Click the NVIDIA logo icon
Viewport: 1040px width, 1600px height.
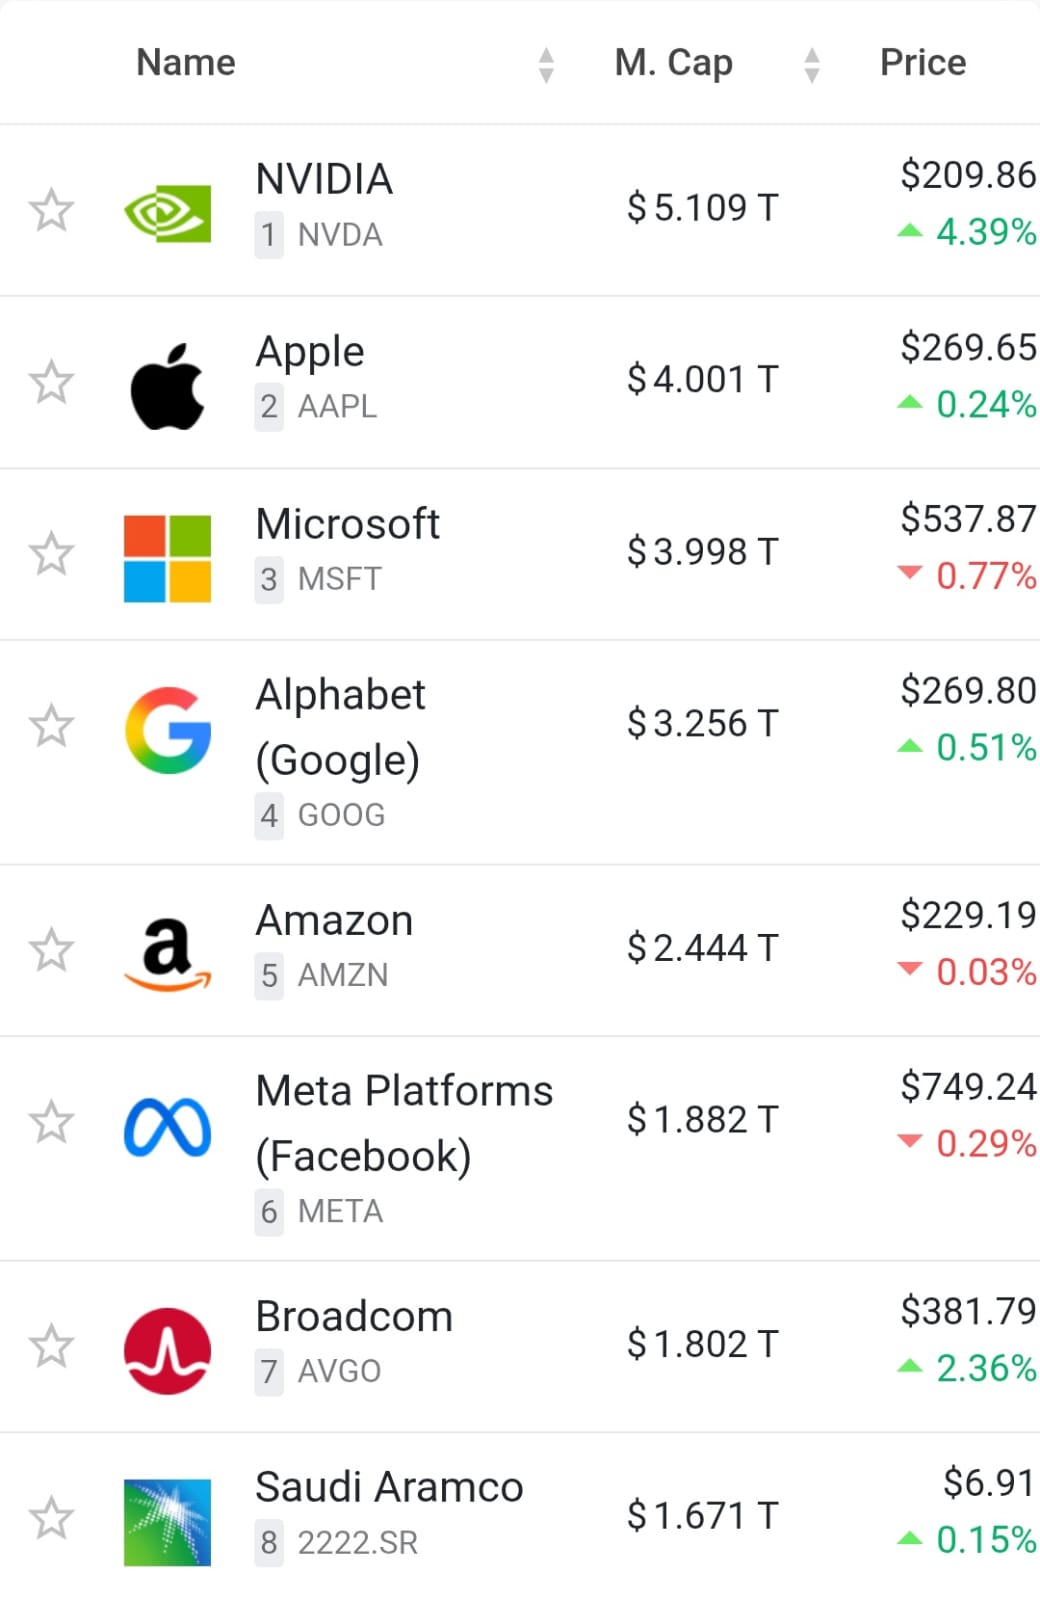[167, 212]
